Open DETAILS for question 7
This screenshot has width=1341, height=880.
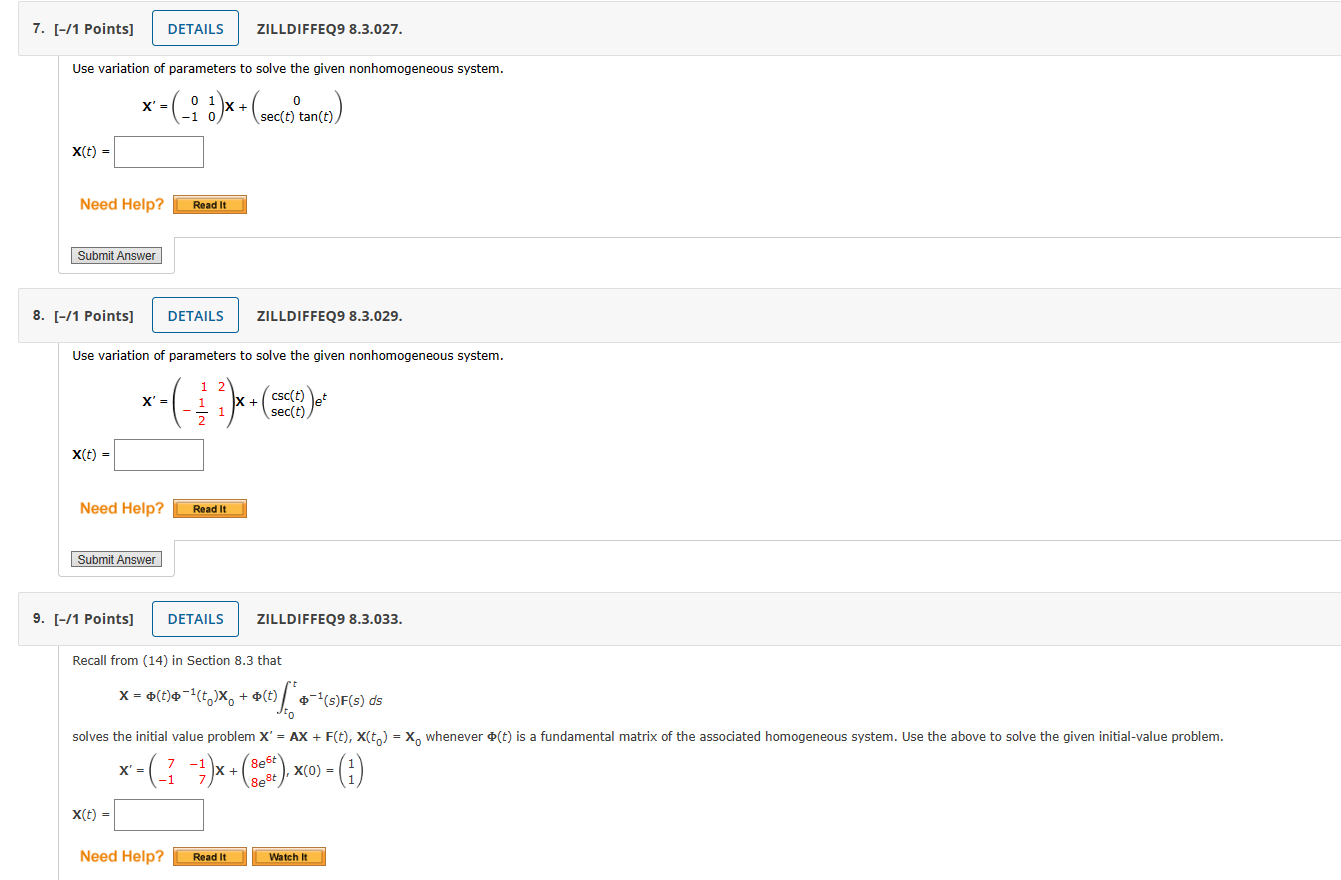click(x=194, y=28)
